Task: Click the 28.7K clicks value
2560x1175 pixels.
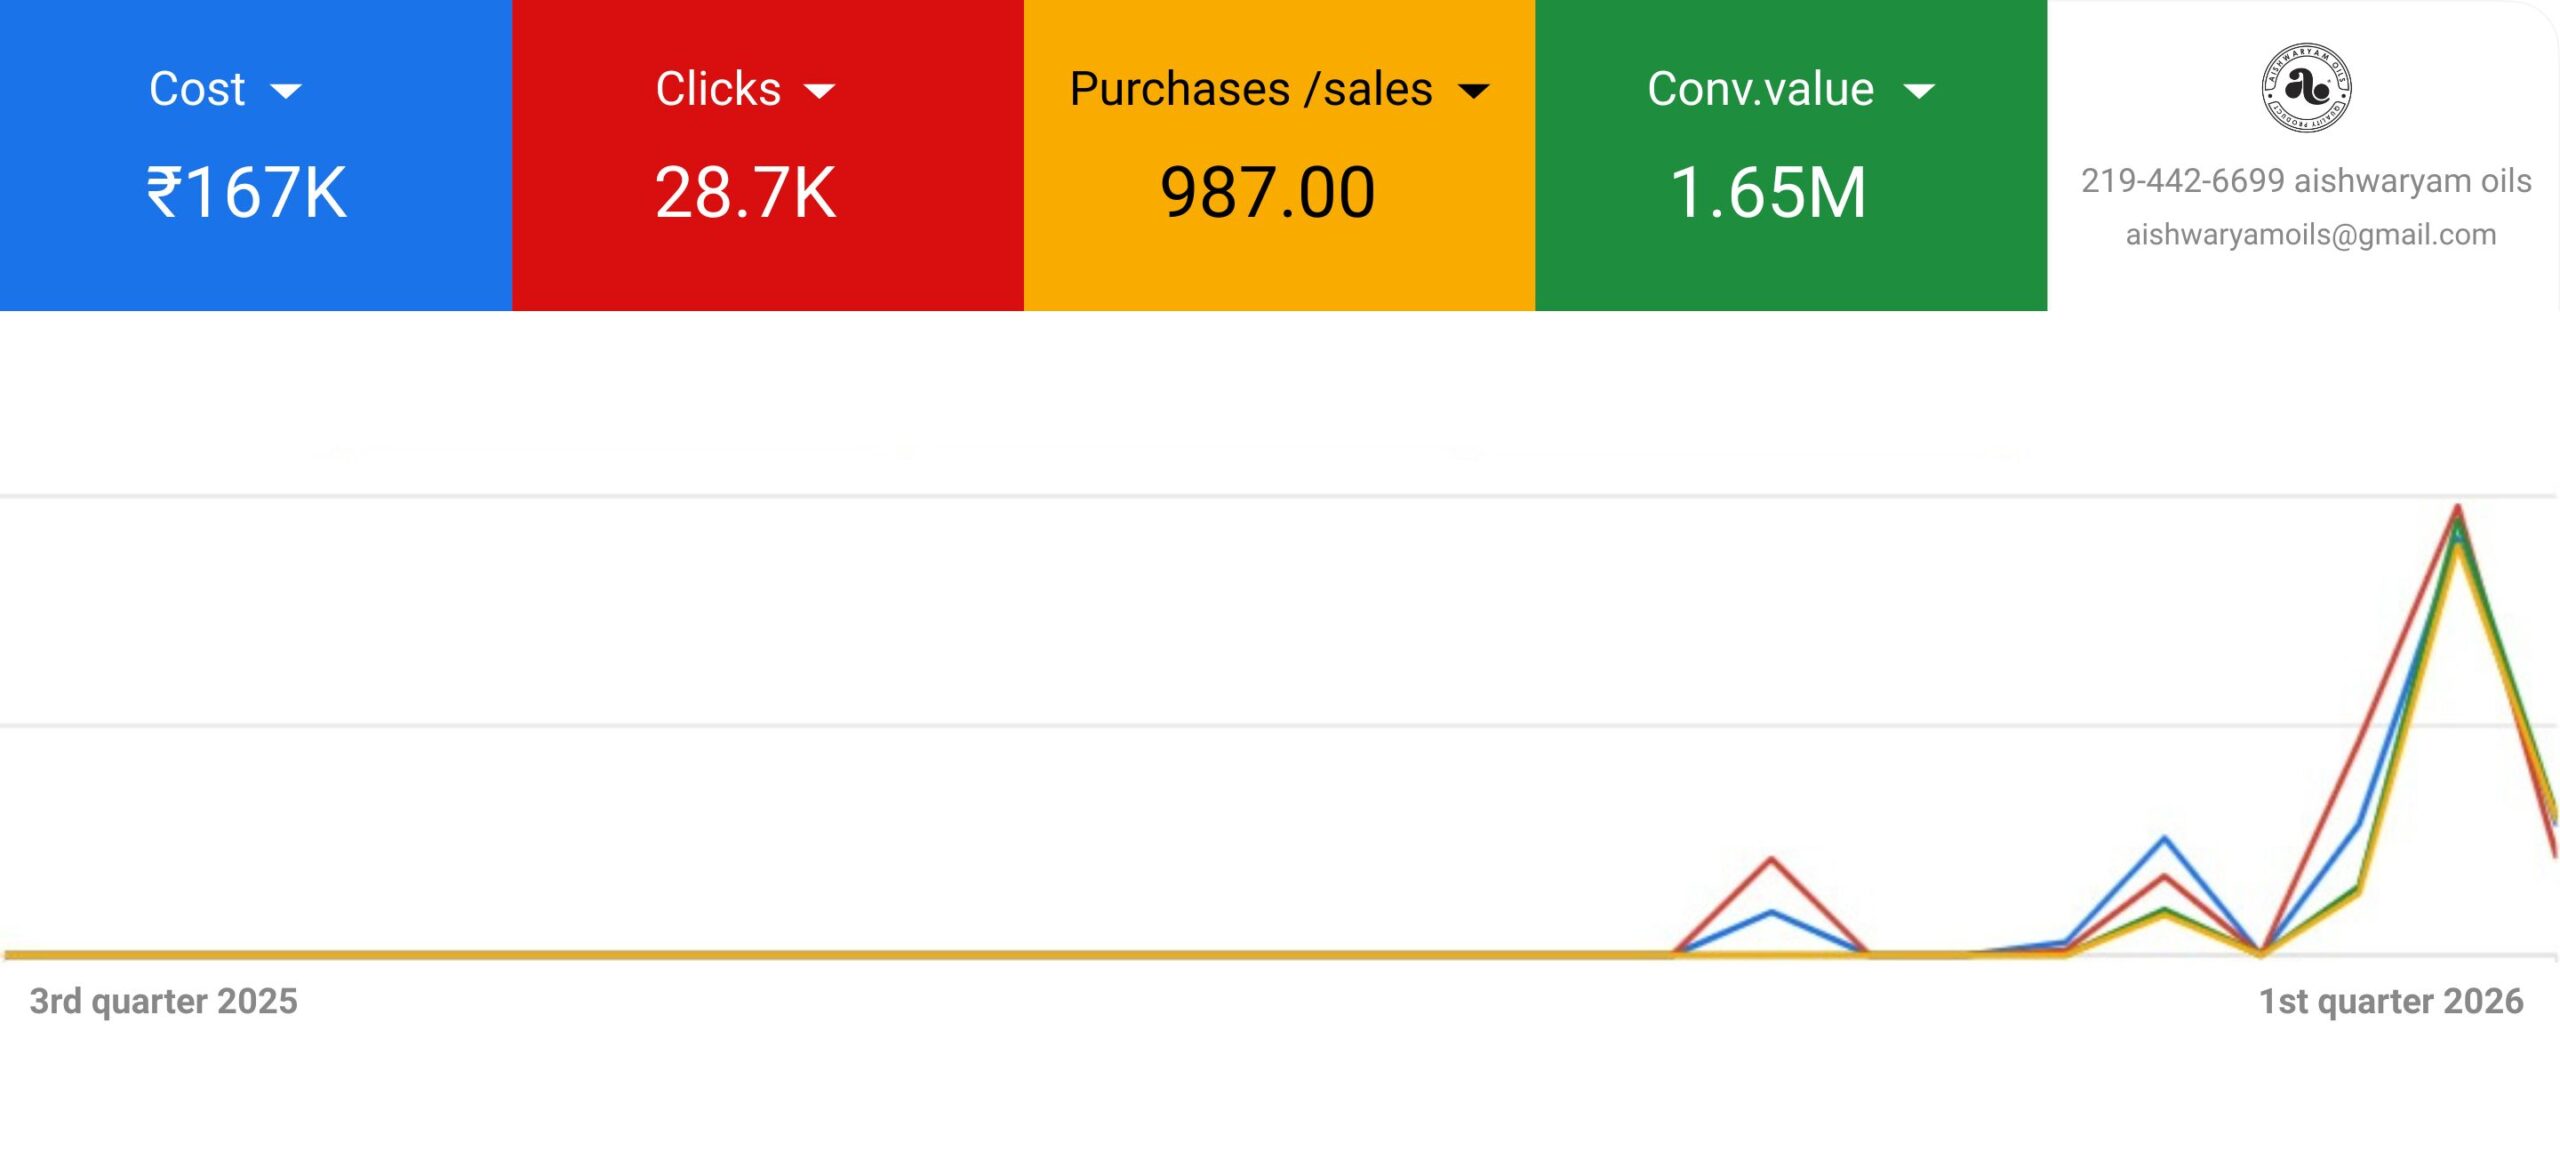Action: [745, 192]
